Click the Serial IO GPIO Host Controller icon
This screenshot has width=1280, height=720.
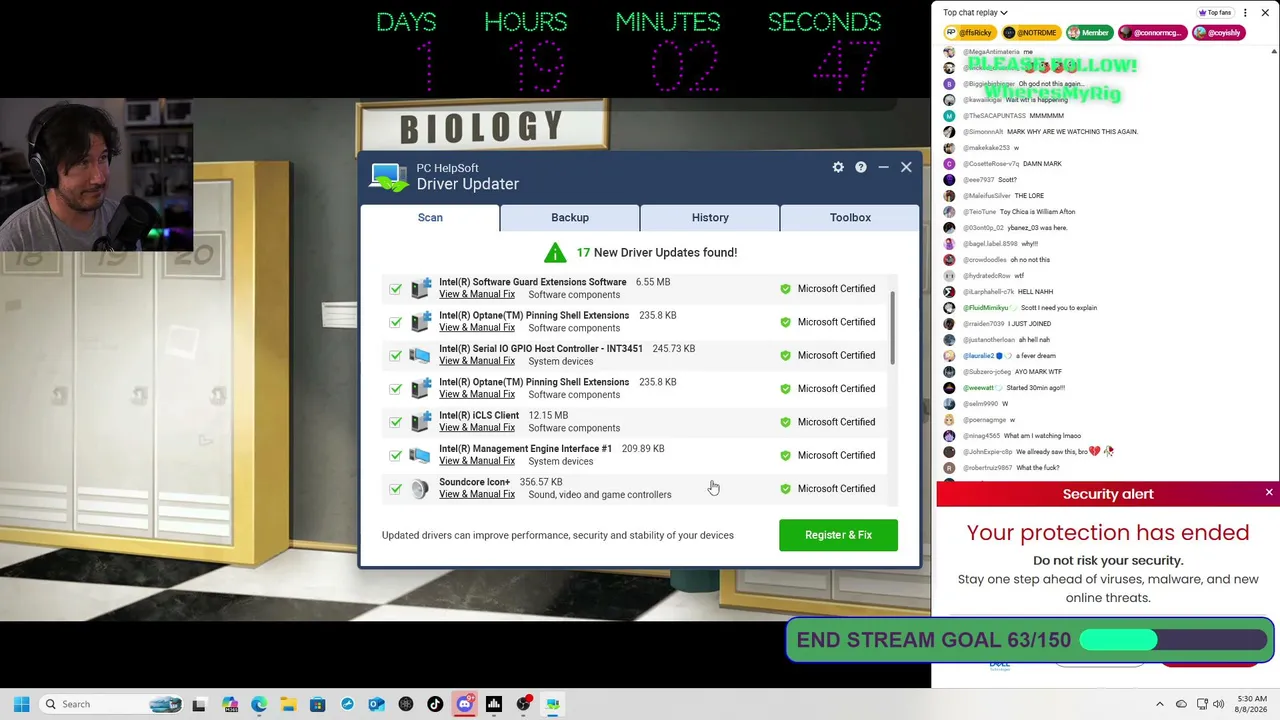point(420,355)
